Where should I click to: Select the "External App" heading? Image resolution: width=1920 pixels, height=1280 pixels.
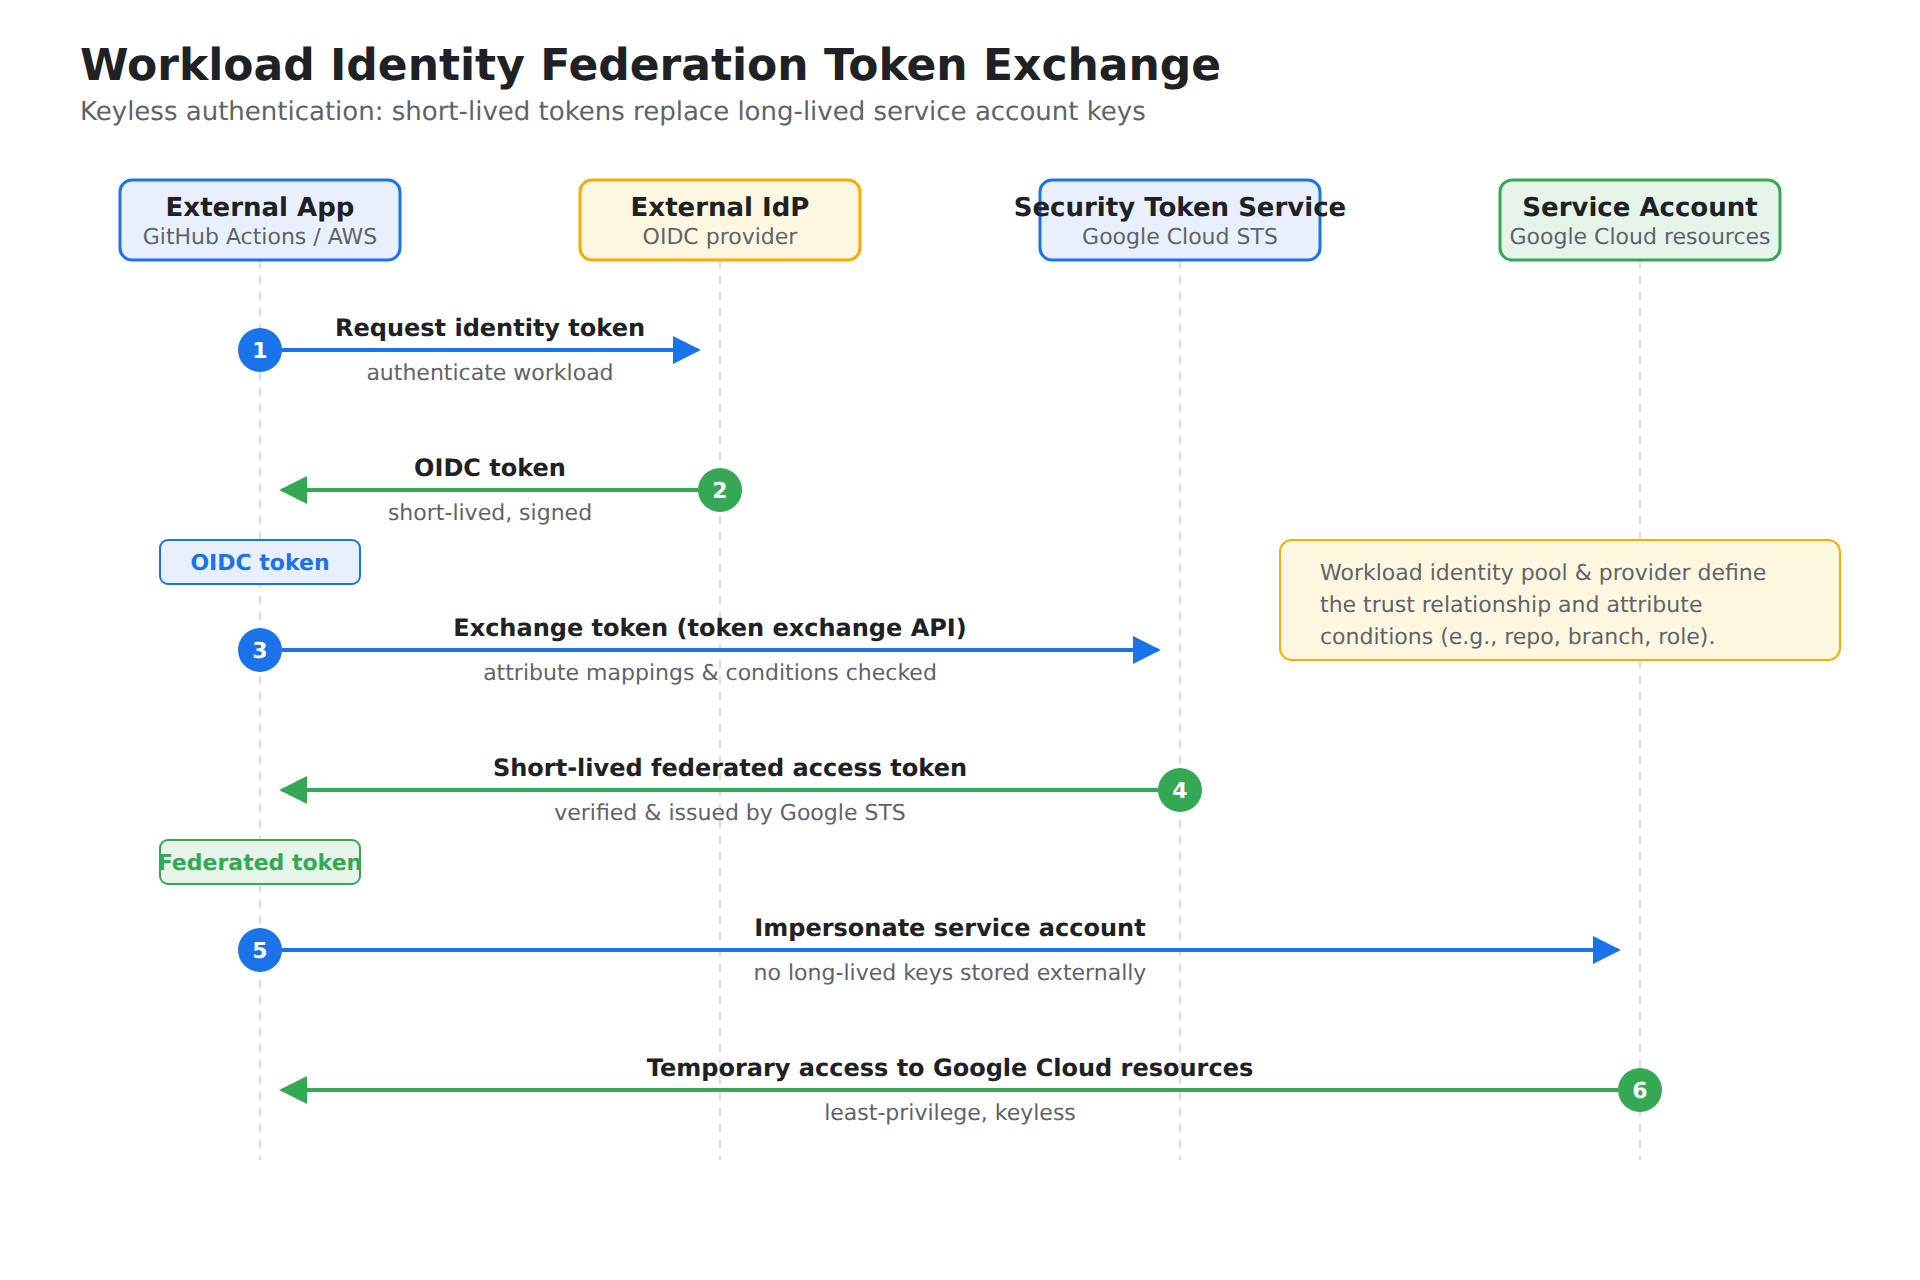click(260, 207)
